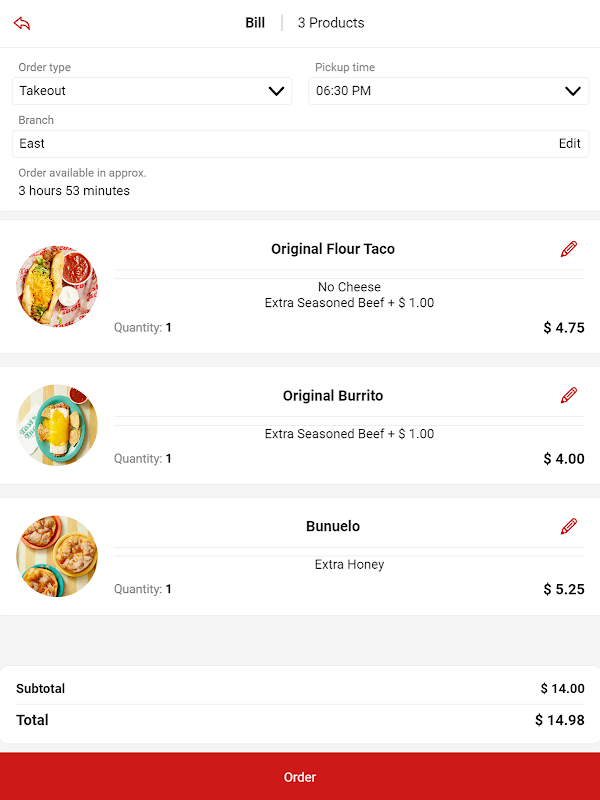Screen dimensions: 600x800
Task: Click the 06:30 PM dropdown chevron
Action: click(x=573, y=91)
